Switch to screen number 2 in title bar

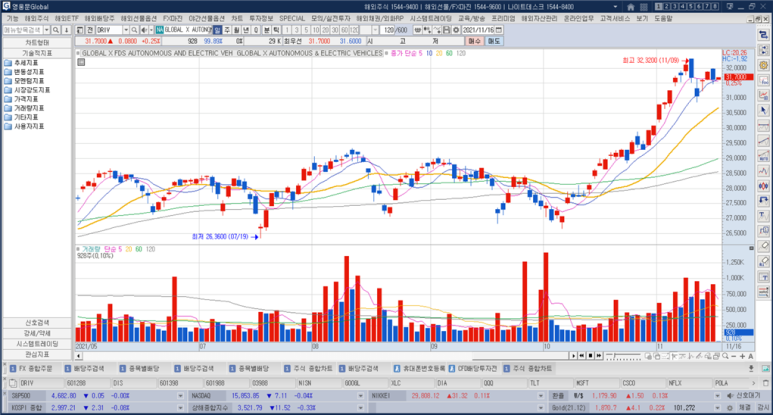point(667,7)
